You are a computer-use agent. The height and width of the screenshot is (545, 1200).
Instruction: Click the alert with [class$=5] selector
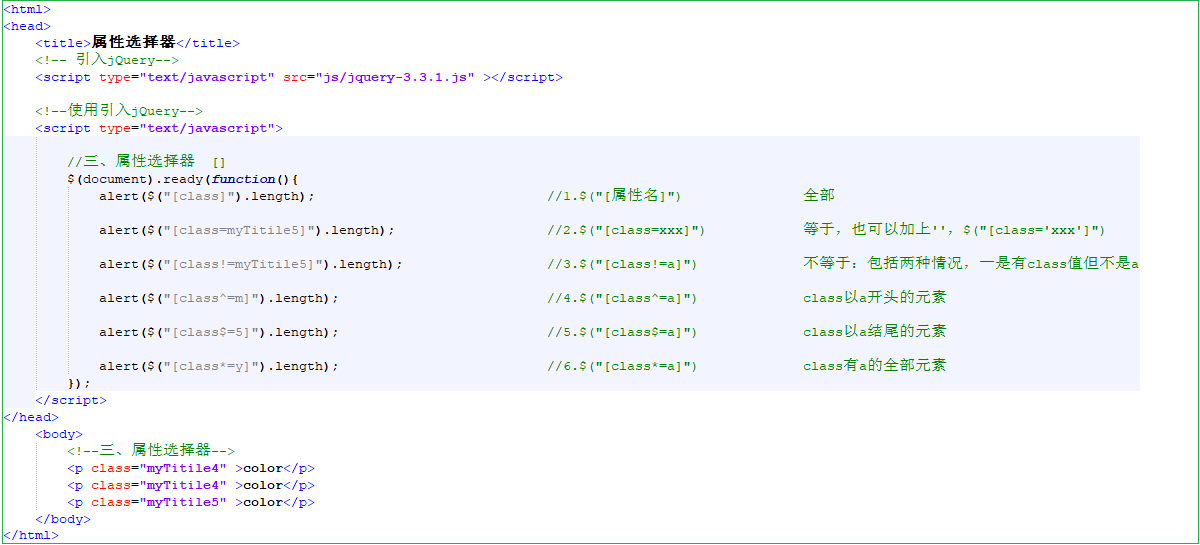(x=219, y=332)
